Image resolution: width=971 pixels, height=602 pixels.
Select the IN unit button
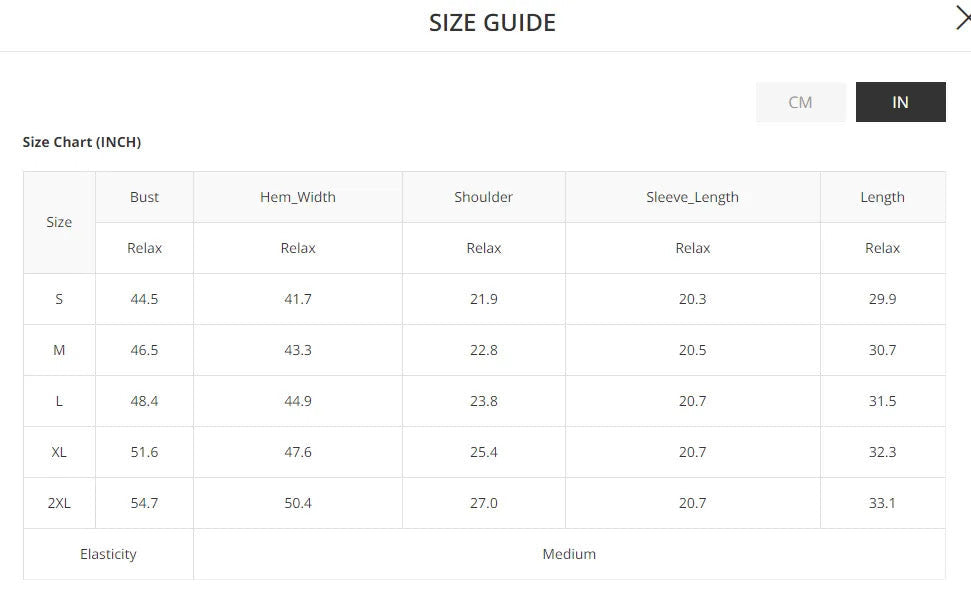coord(900,102)
